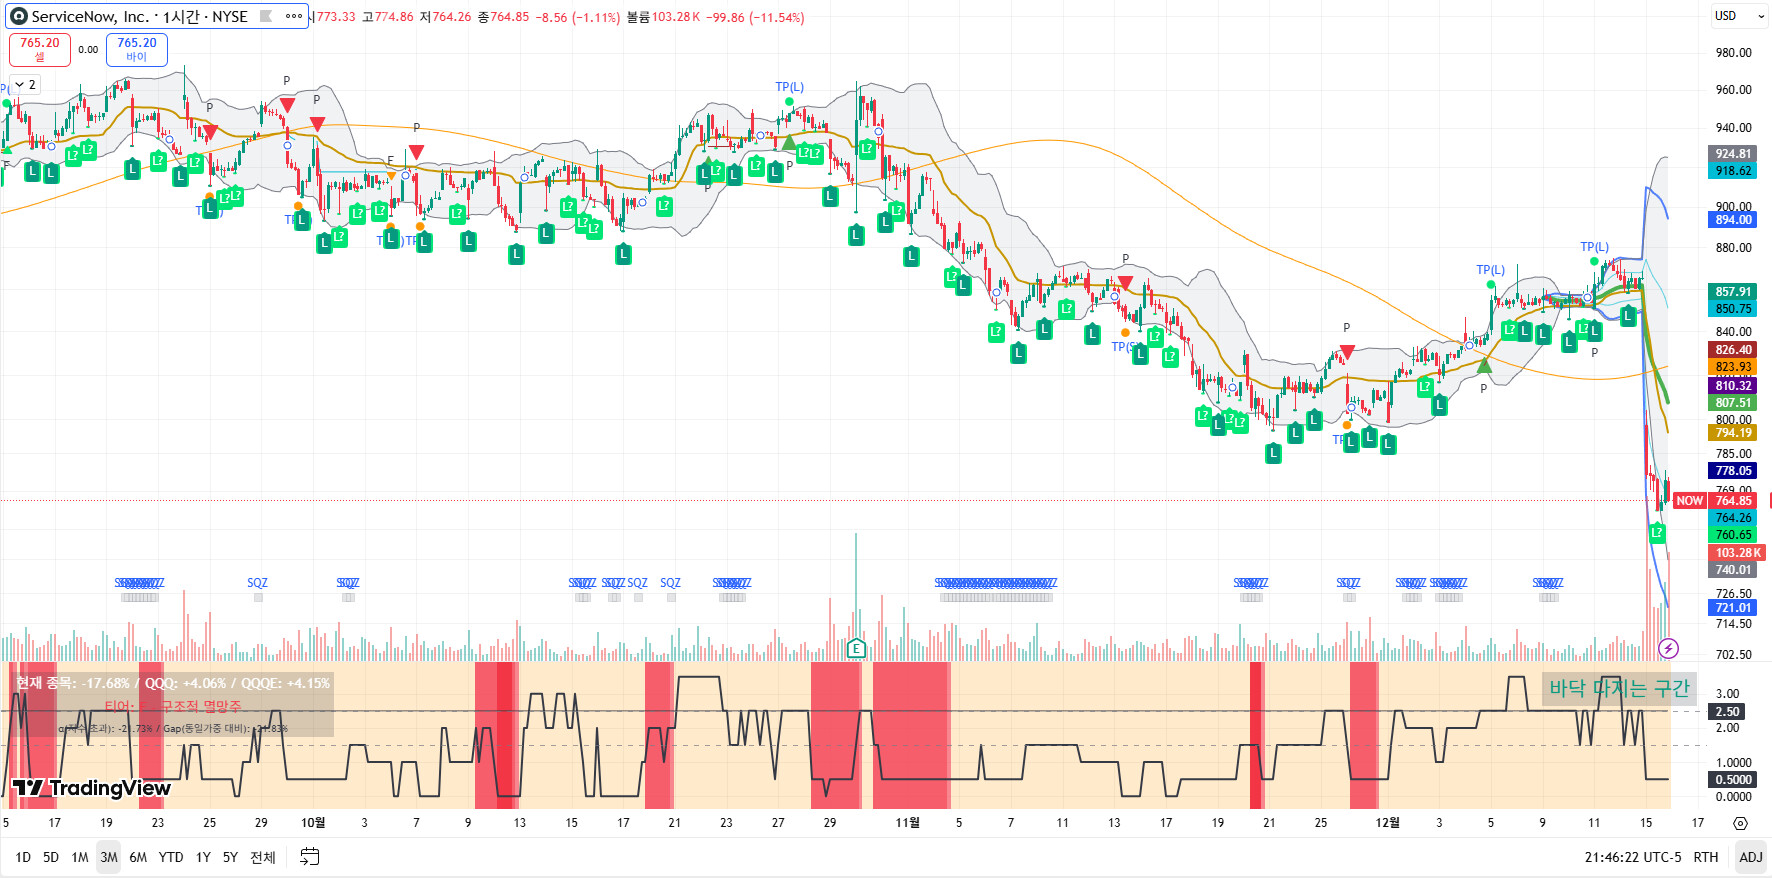Click the earnings E marker on chart
Image resolution: width=1772 pixels, height=878 pixels.
click(856, 649)
